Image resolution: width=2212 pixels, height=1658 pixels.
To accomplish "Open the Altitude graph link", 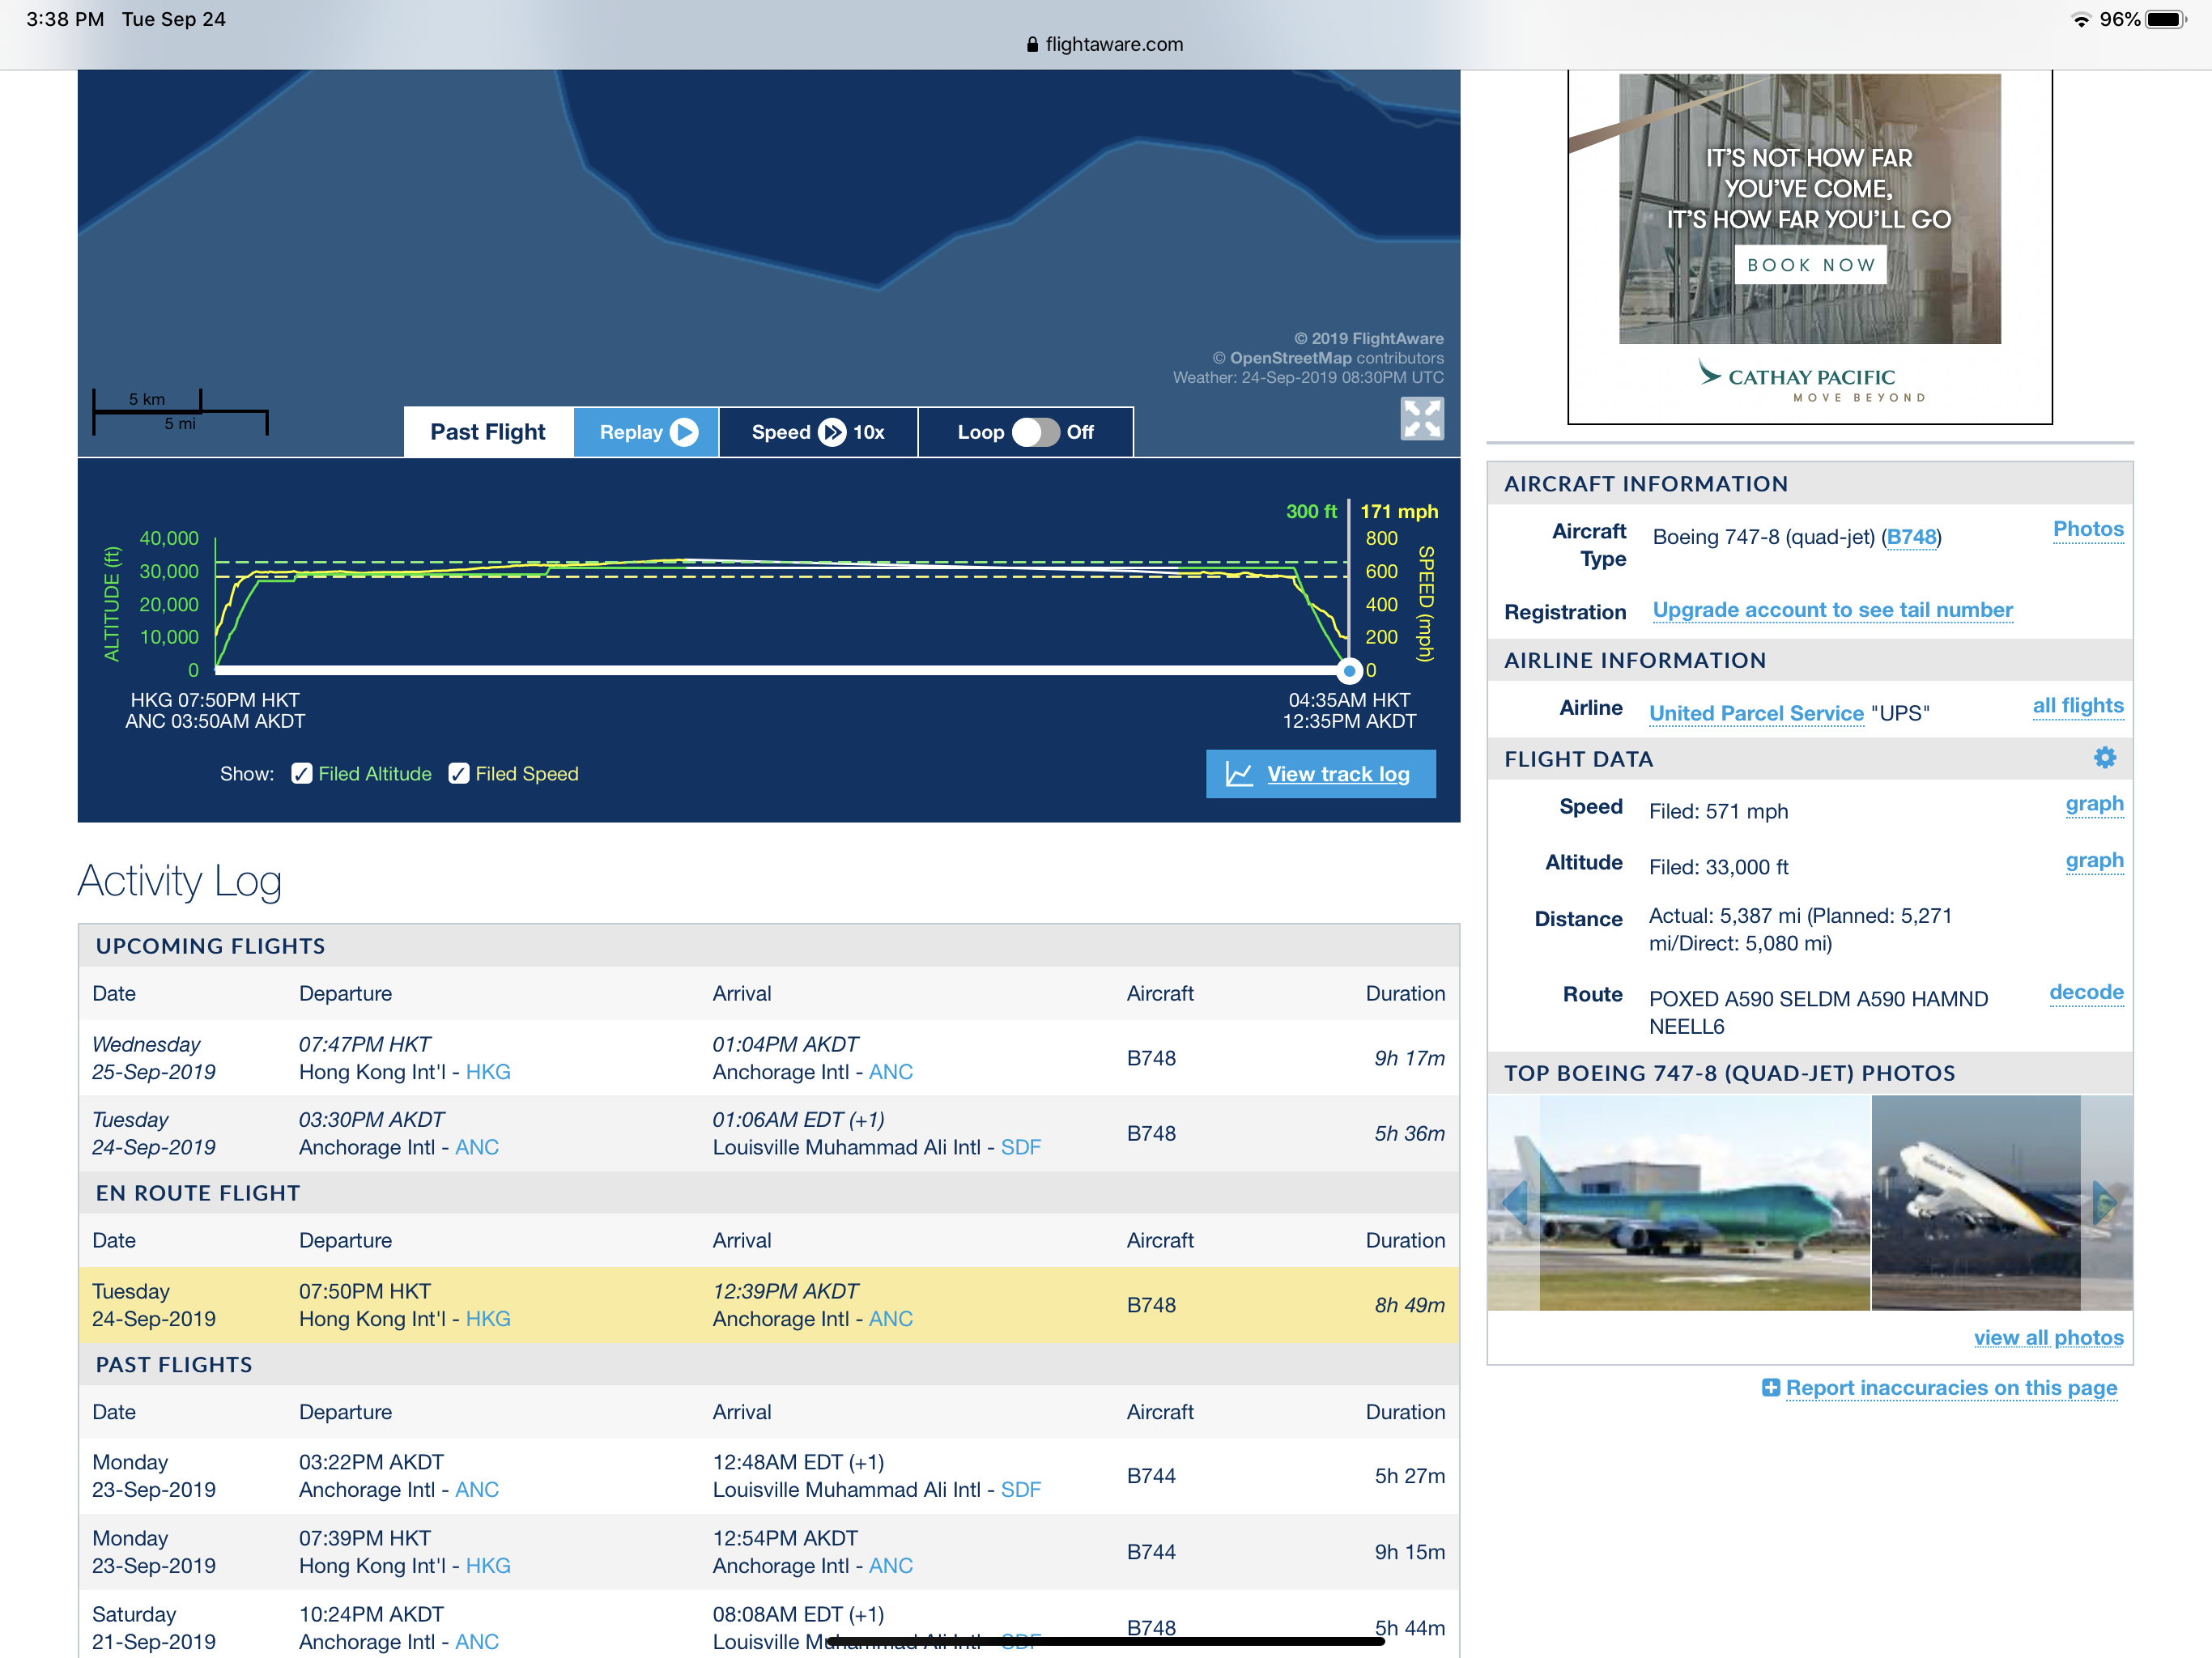I will coord(2094,861).
